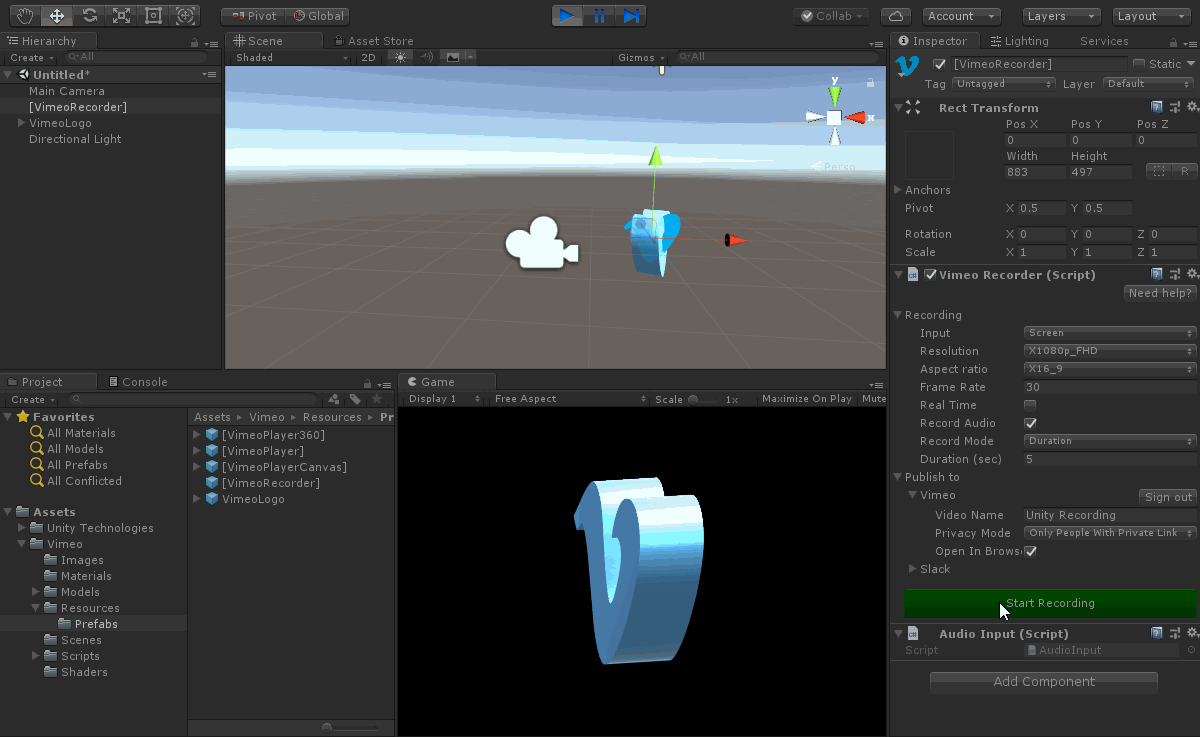Toggle Global handle rotation
This screenshot has width=1200, height=737.
click(317, 16)
